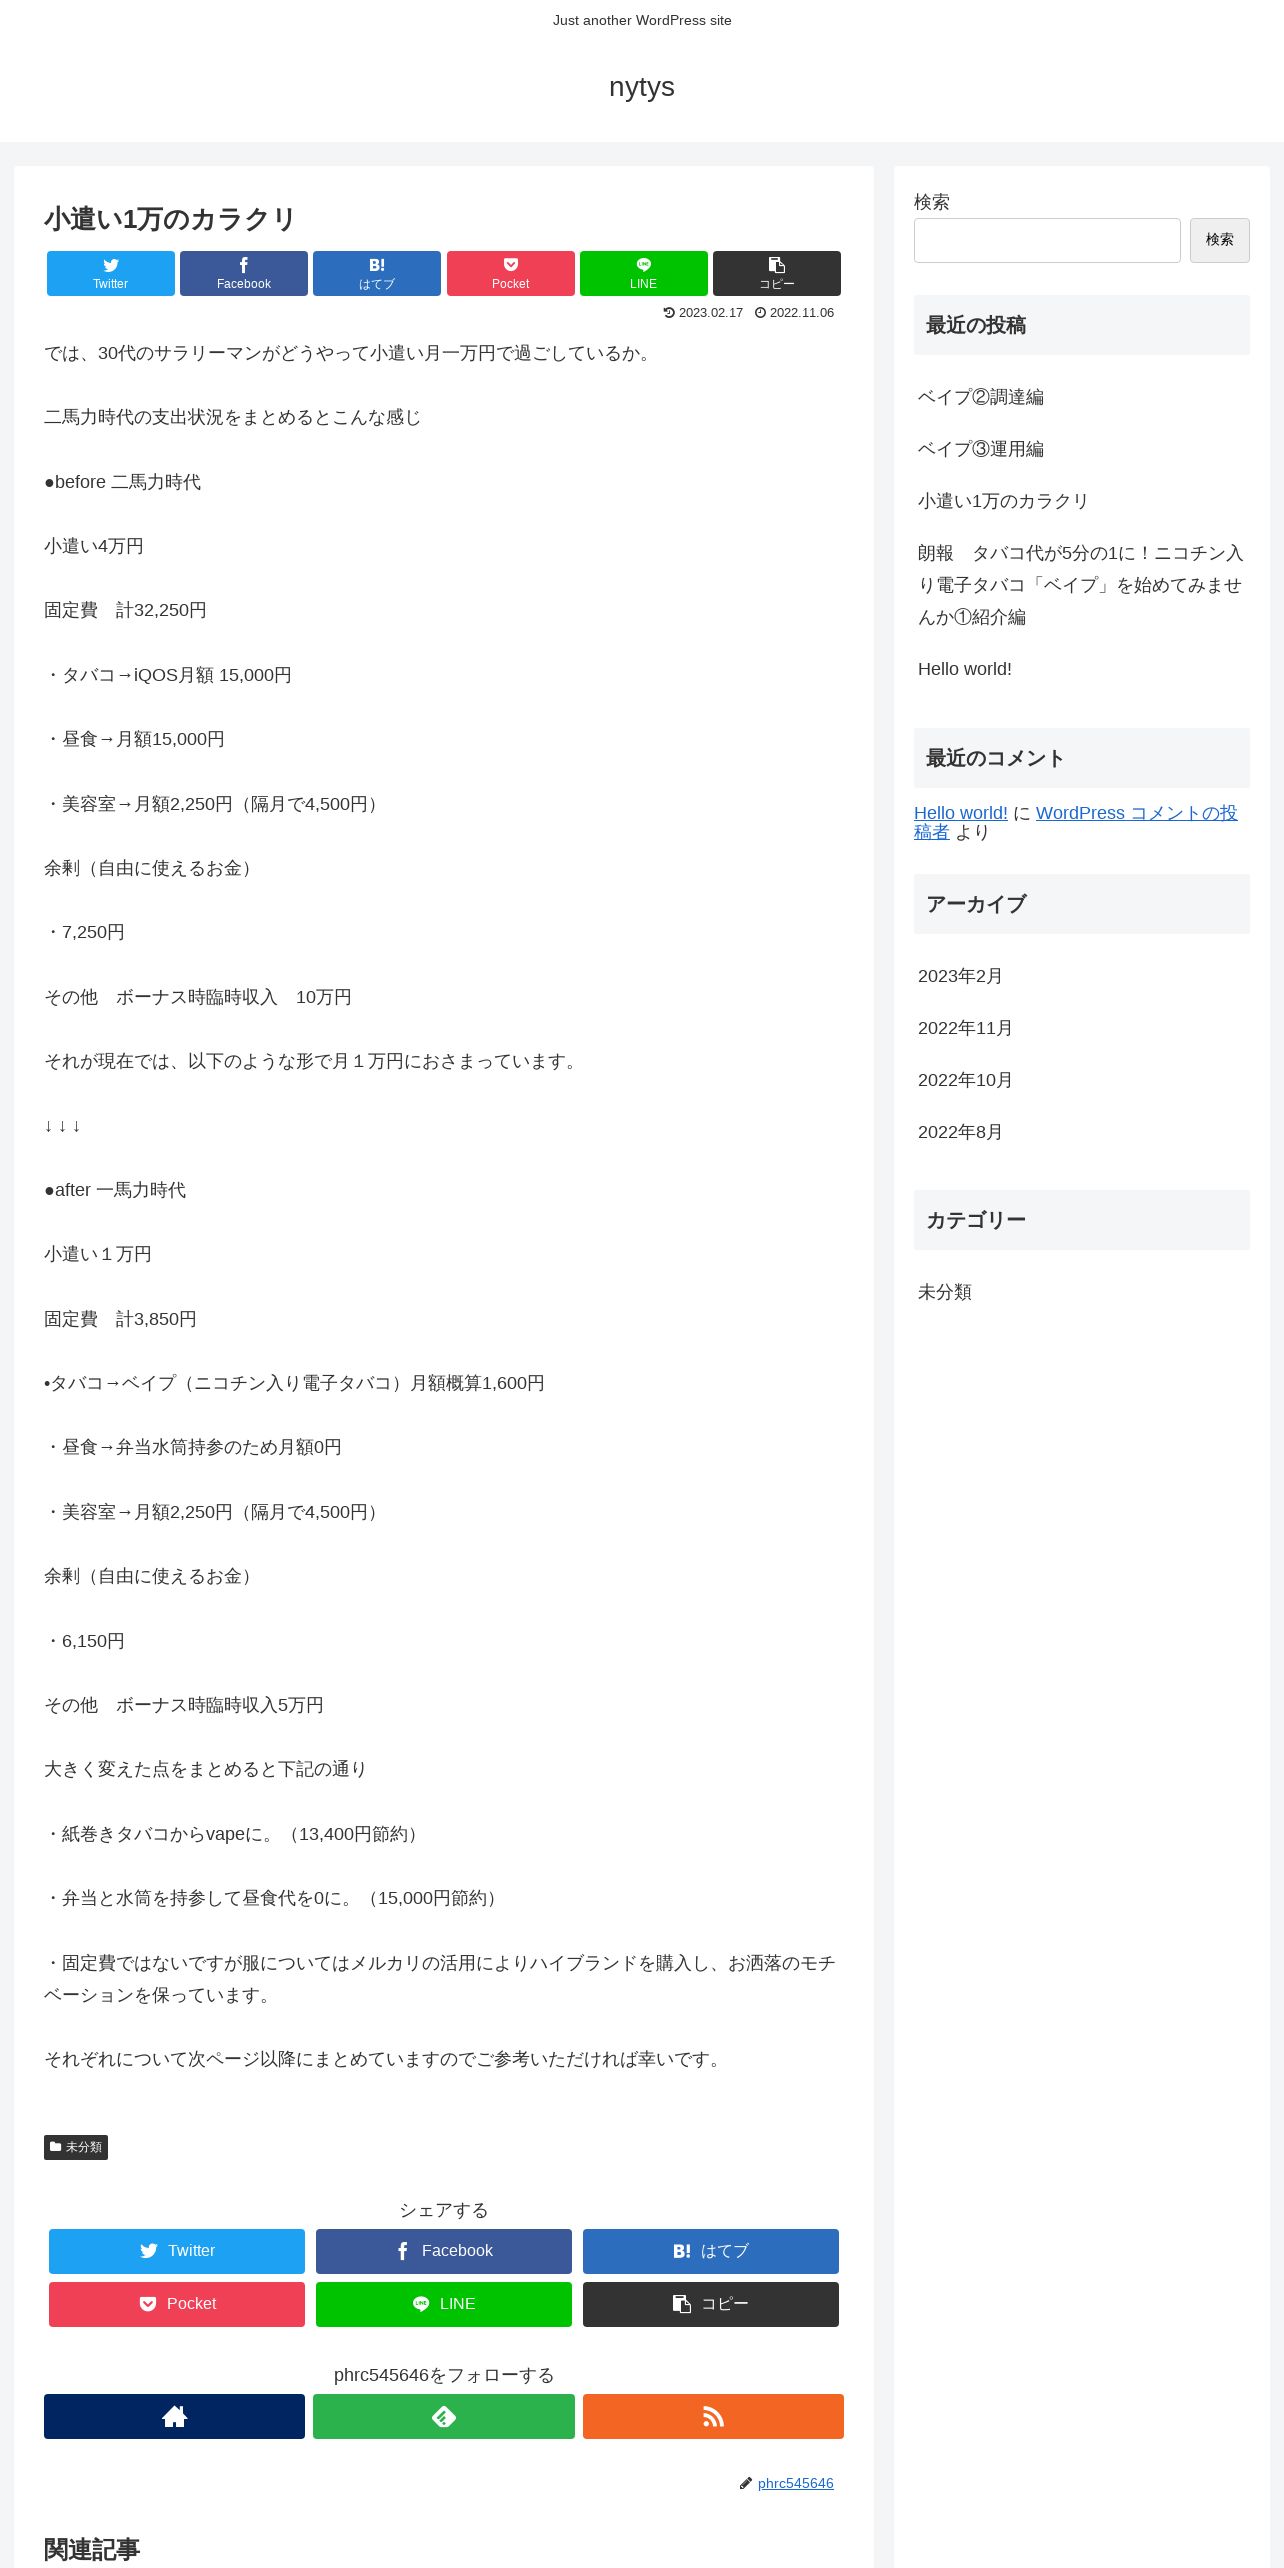The height and width of the screenshot is (2568, 1284).
Task: Share via LINE using top button
Action: tap(644, 273)
